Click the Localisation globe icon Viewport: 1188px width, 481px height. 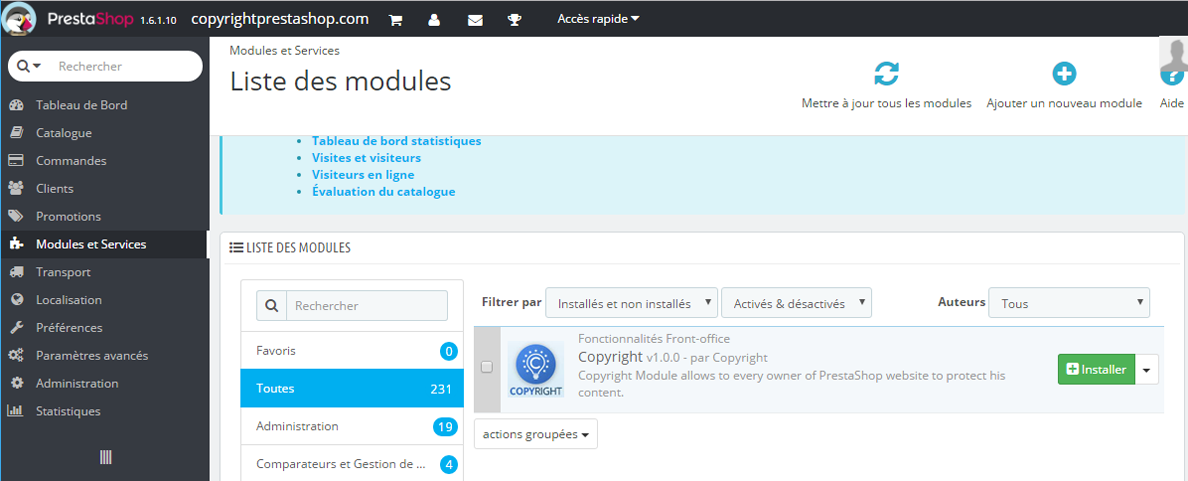pyautogui.click(x=16, y=300)
